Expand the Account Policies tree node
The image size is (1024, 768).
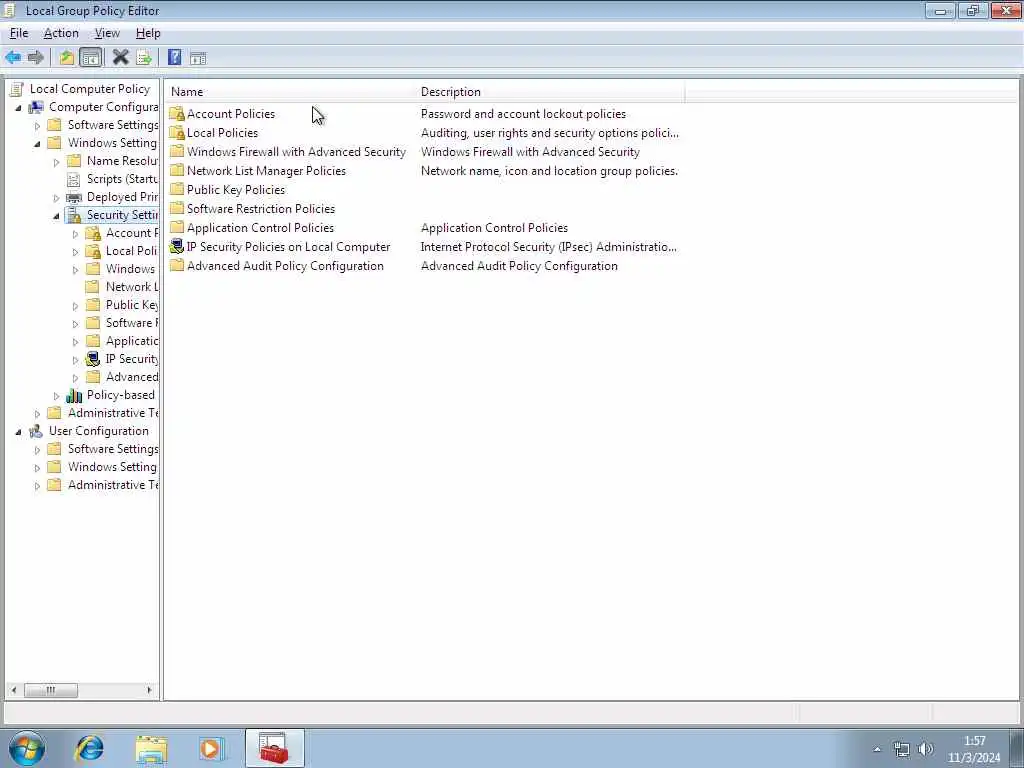[x=75, y=234]
